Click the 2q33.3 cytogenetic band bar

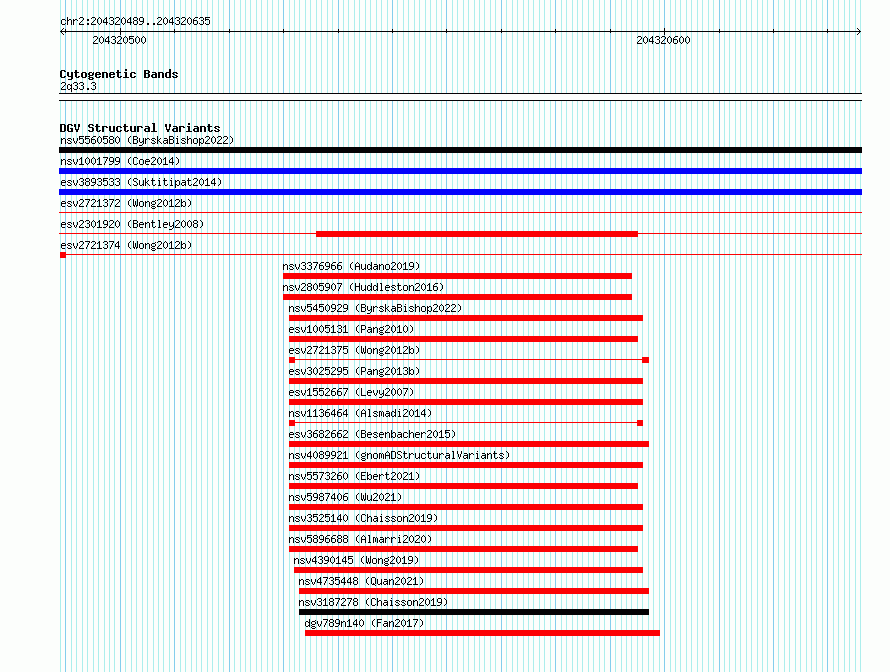(x=460, y=97)
